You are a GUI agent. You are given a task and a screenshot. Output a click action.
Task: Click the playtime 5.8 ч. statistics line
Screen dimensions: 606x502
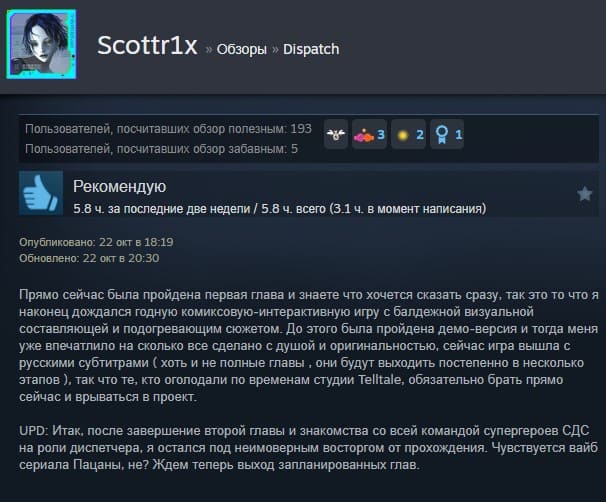point(279,209)
